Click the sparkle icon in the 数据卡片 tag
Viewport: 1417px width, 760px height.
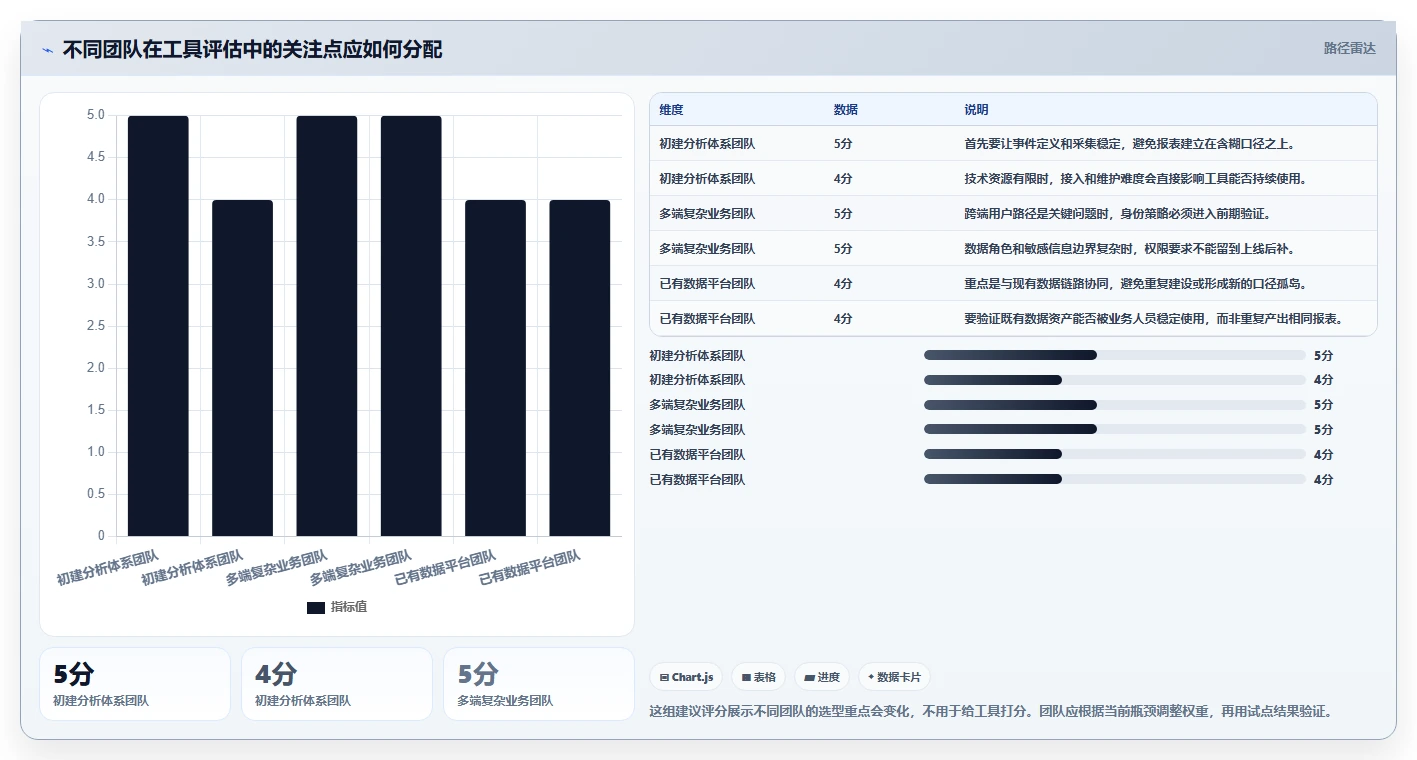871,677
